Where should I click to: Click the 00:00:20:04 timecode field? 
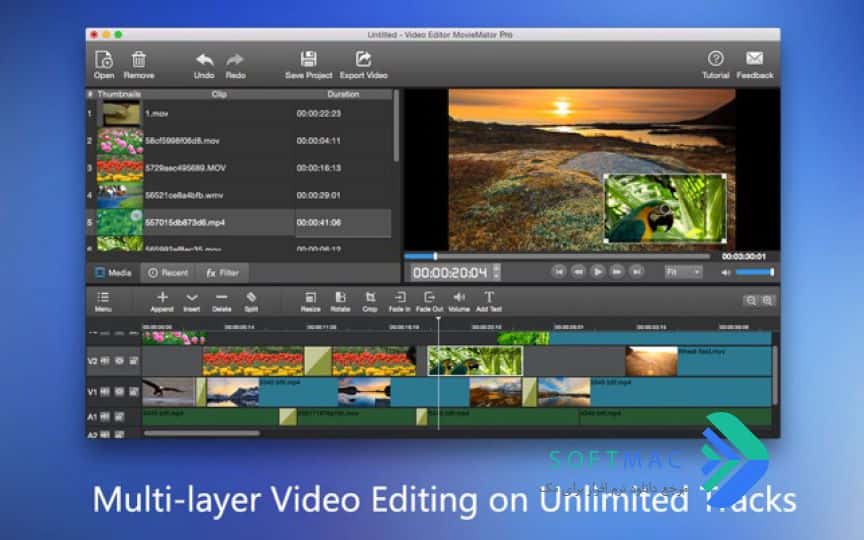click(x=450, y=272)
